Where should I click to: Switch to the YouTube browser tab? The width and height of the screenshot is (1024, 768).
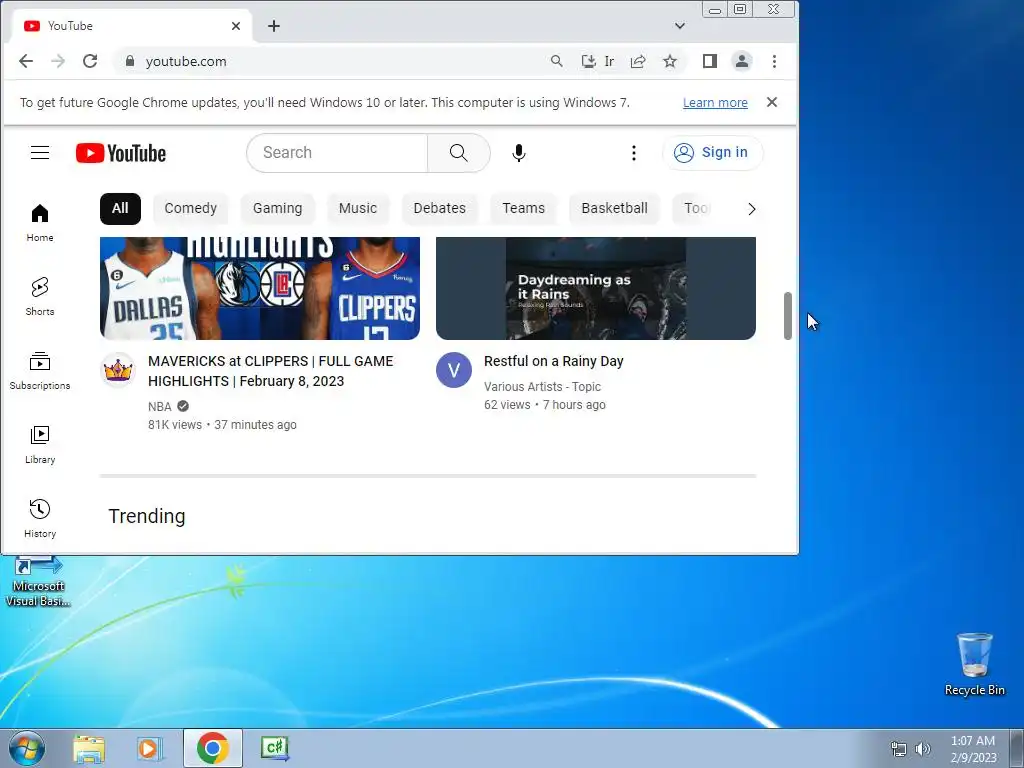131,26
